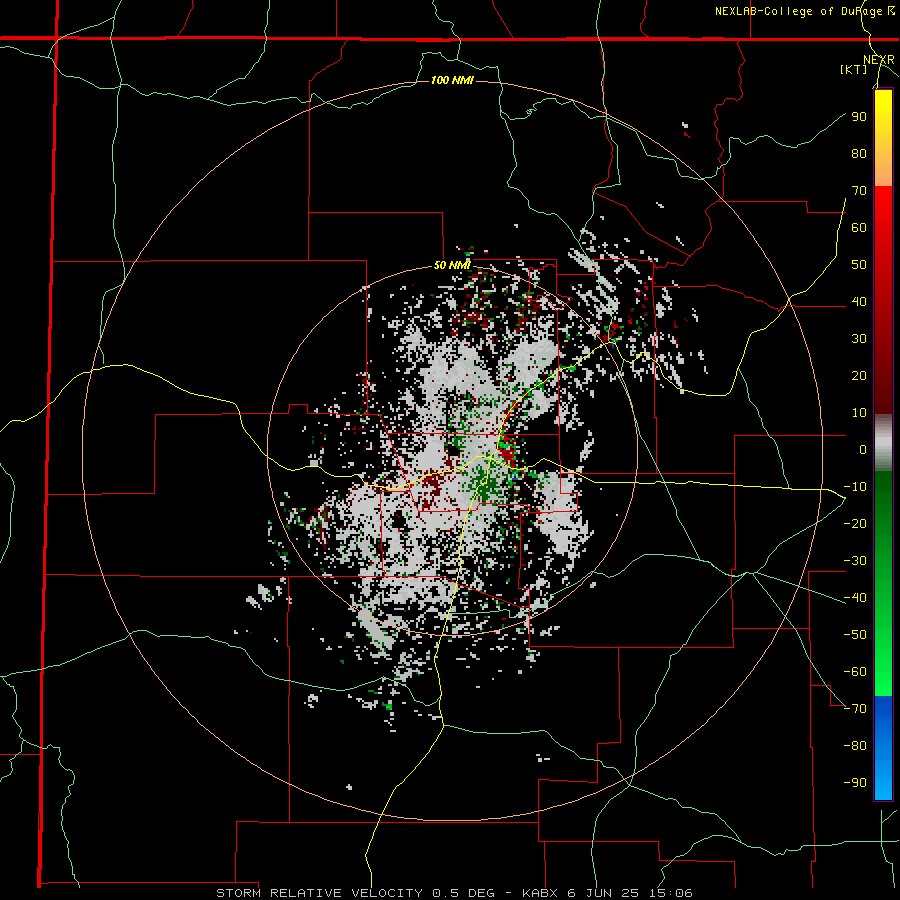Click the -80 value on the velocity scale
Image resolution: width=900 pixels, height=900 pixels.
tap(855, 746)
